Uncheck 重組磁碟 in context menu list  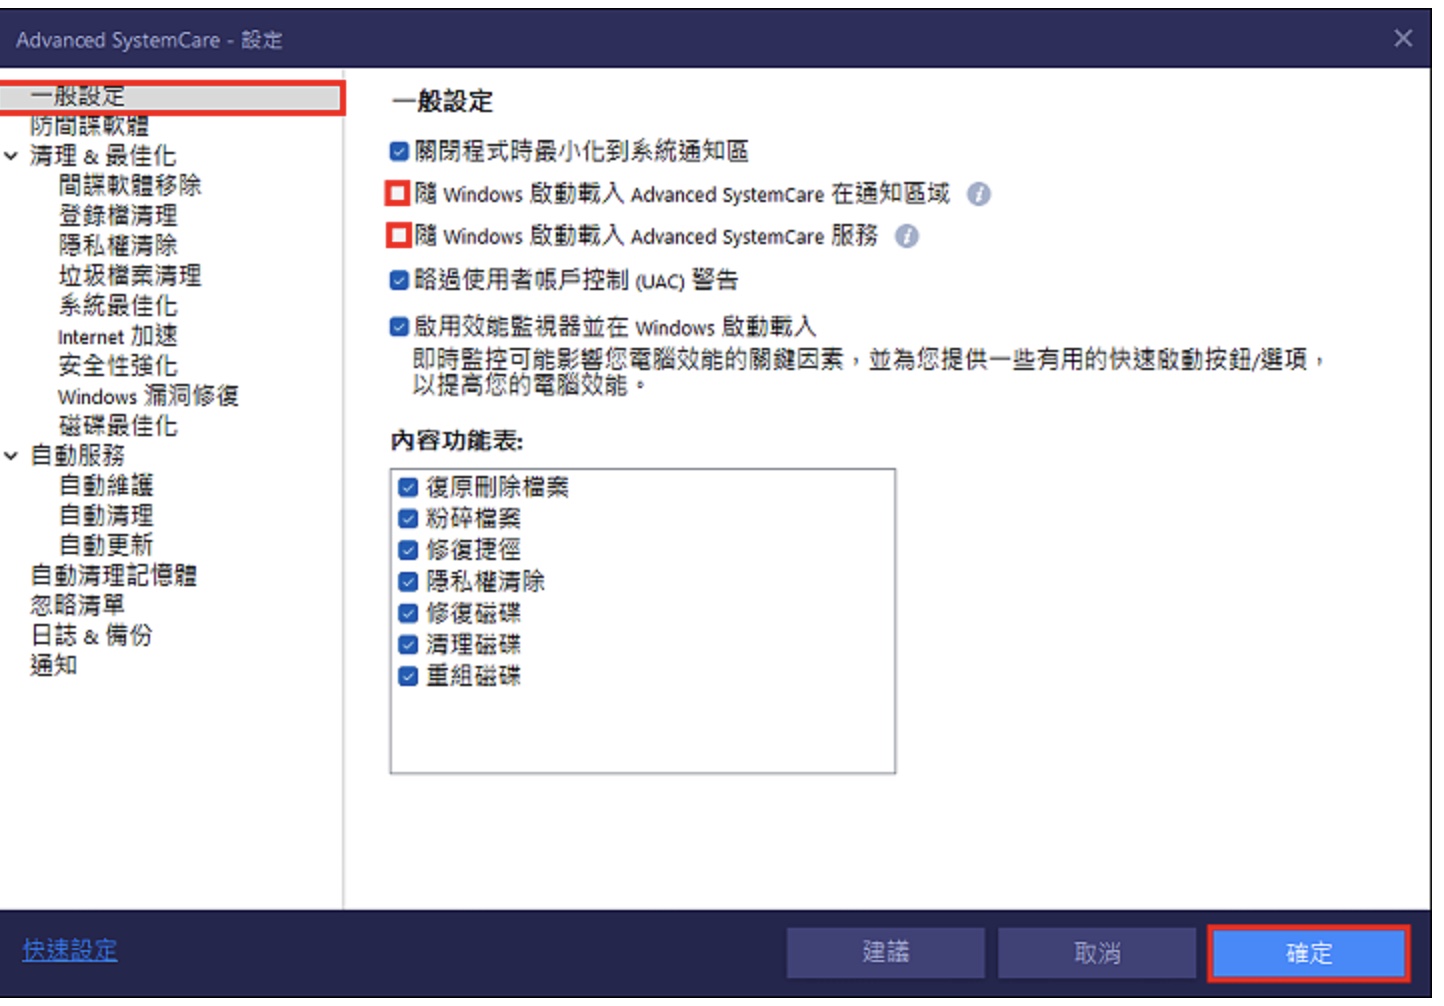[408, 677]
